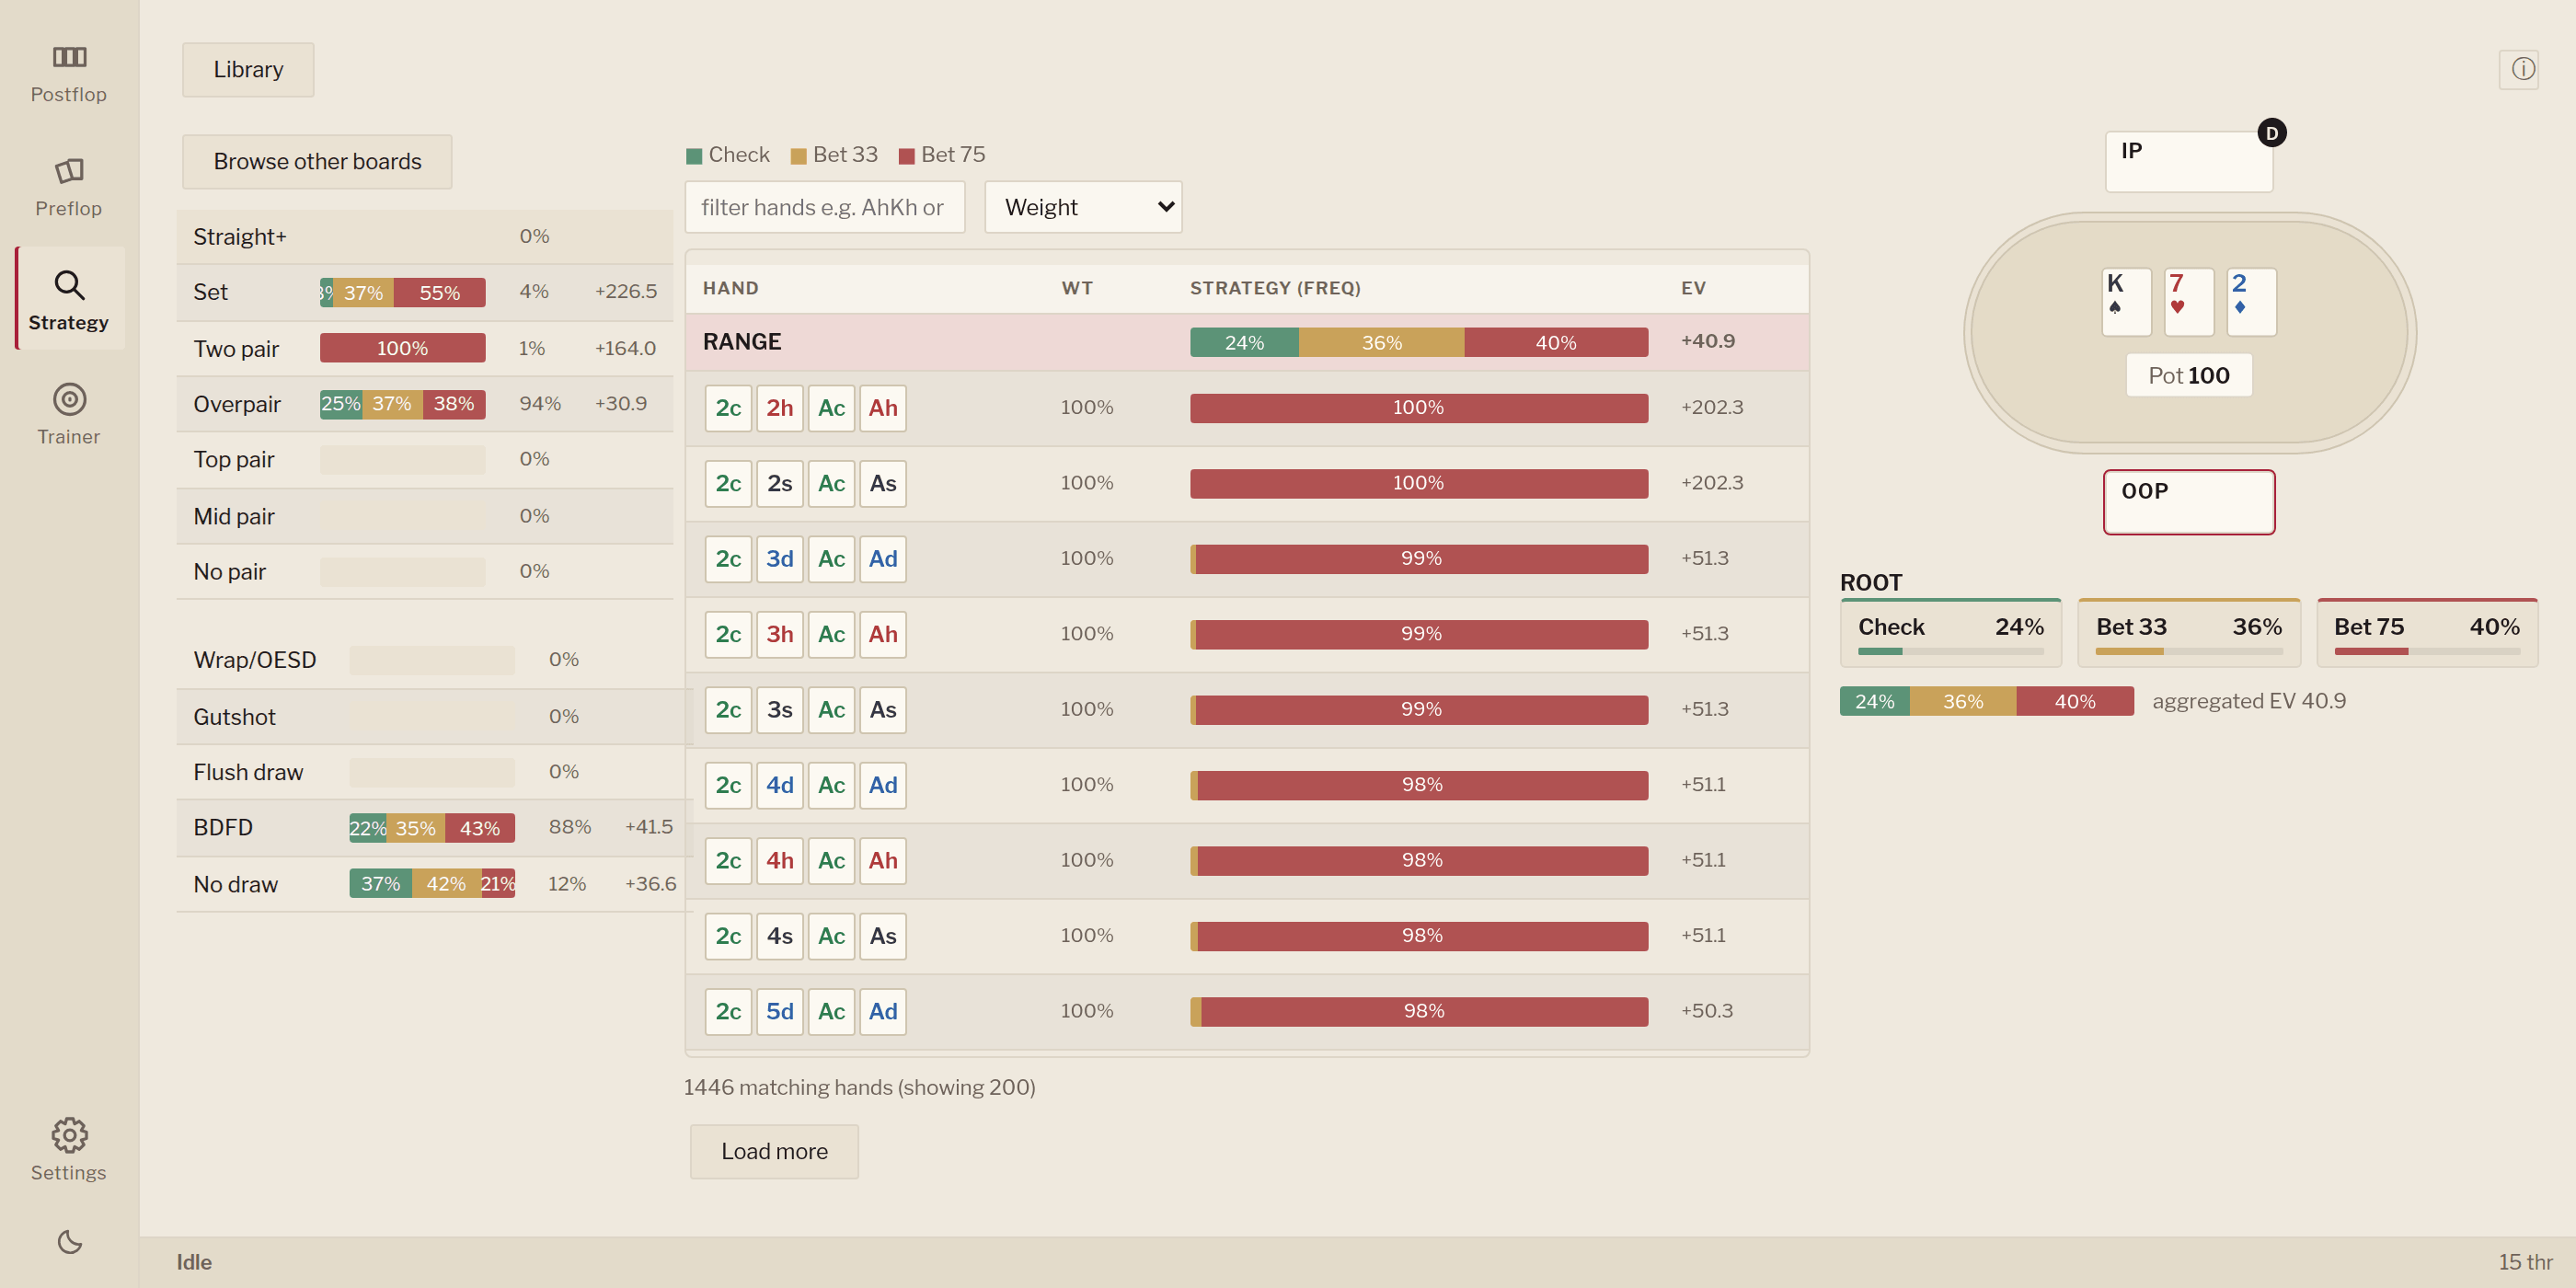Select the Two pair category row
This screenshot has height=1288, width=2576.
click(425, 348)
